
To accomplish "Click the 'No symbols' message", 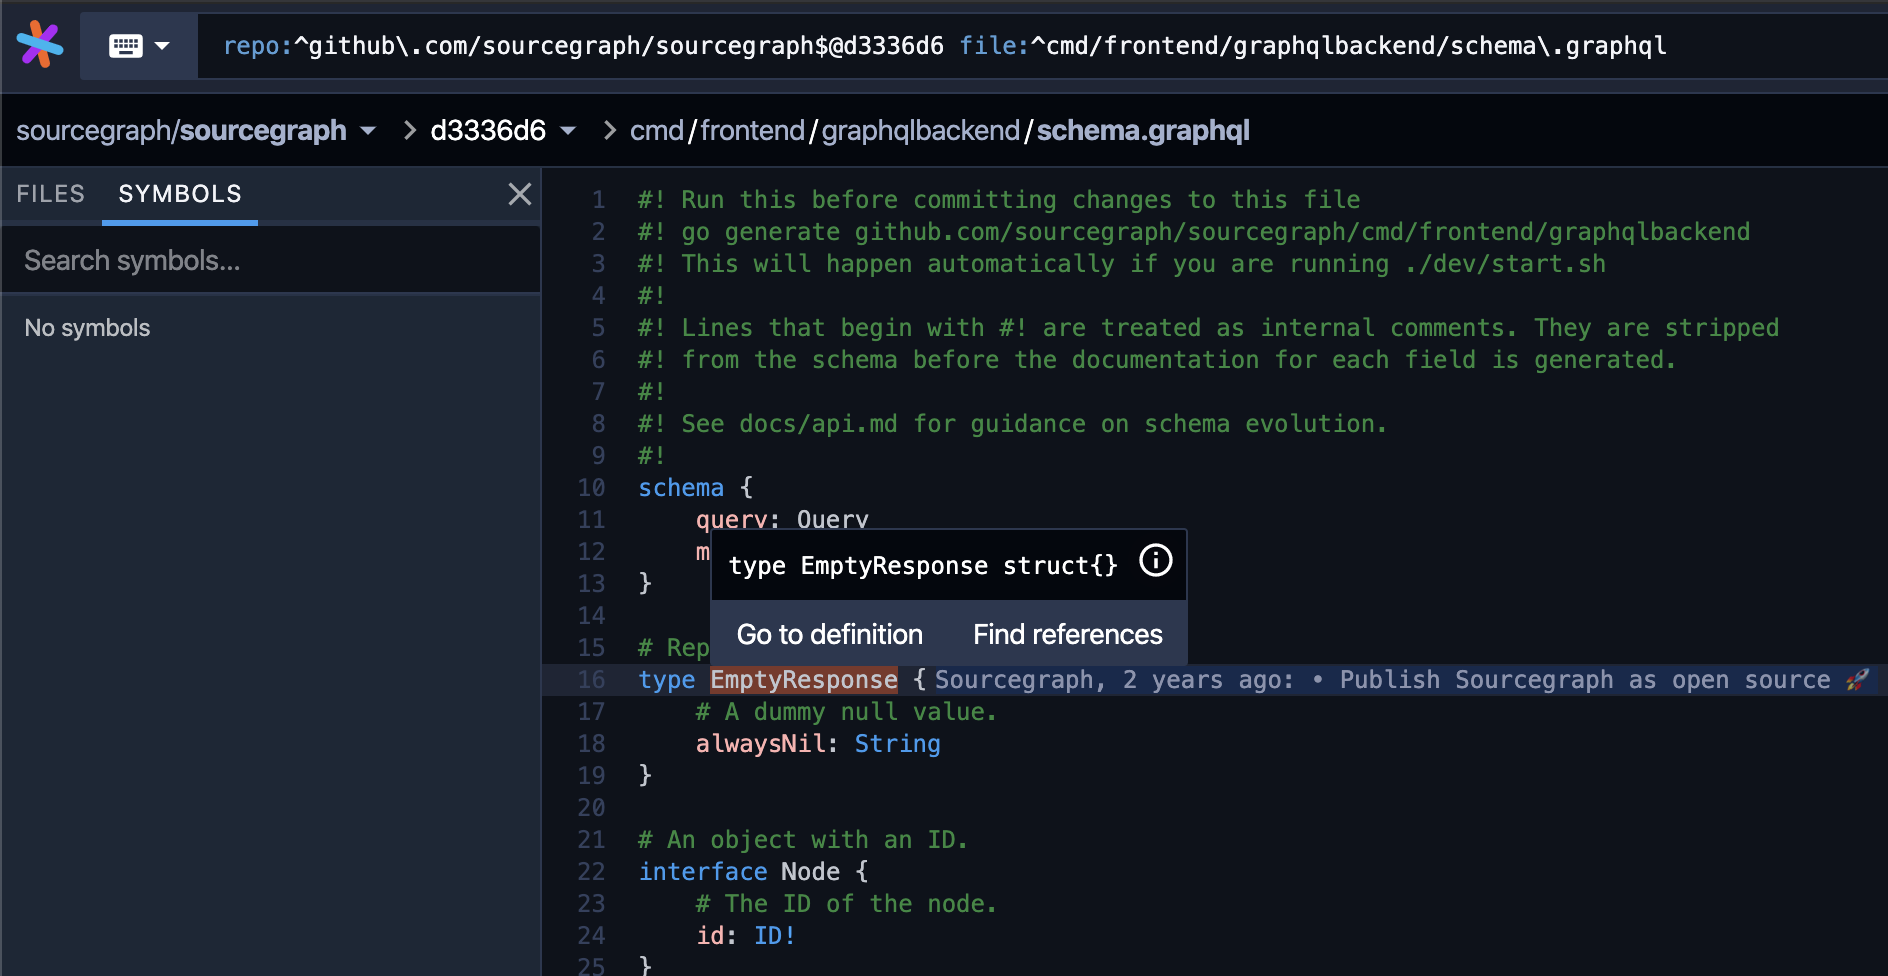I will pos(87,328).
